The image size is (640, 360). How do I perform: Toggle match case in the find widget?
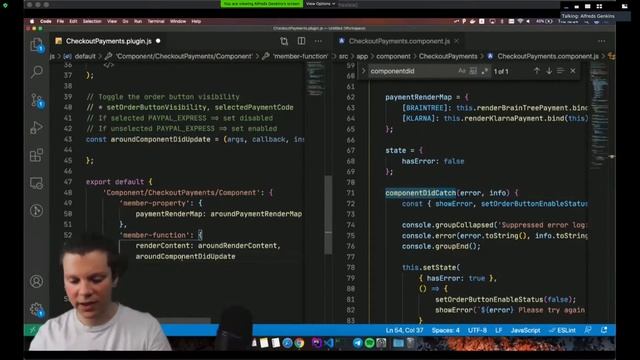pyautogui.click(x=462, y=71)
